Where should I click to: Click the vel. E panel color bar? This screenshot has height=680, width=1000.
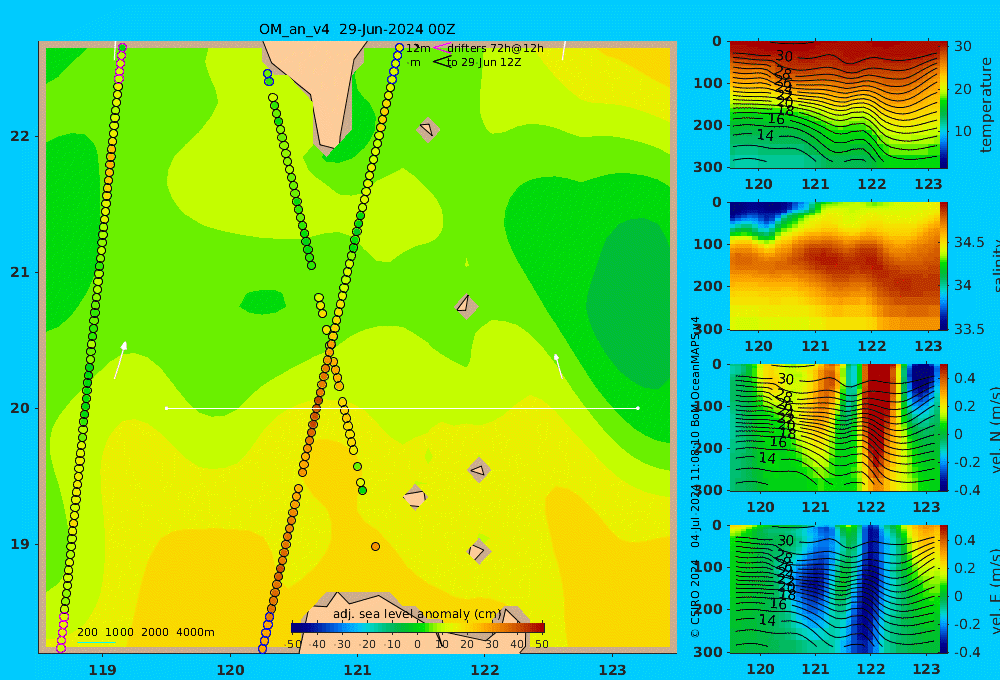(944, 589)
